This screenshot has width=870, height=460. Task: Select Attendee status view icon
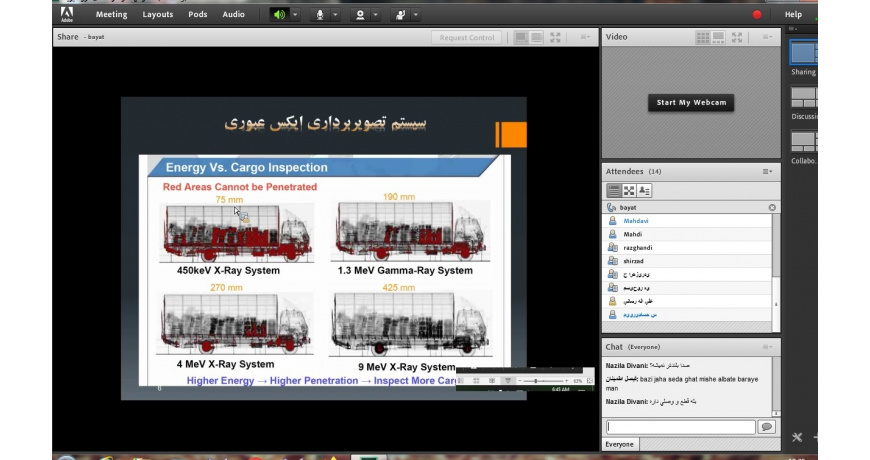[x=644, y=191]
